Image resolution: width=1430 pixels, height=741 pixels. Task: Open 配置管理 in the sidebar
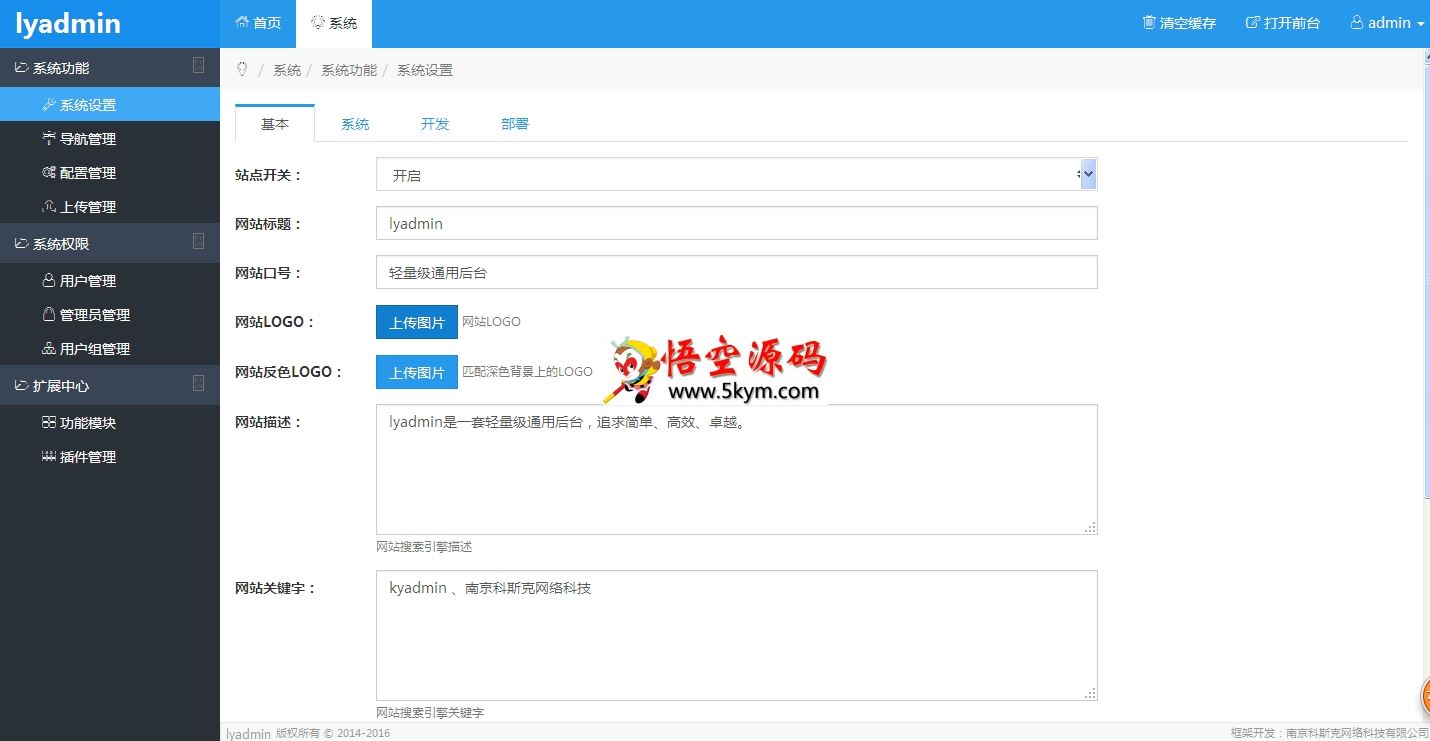(x=110, y=173)
